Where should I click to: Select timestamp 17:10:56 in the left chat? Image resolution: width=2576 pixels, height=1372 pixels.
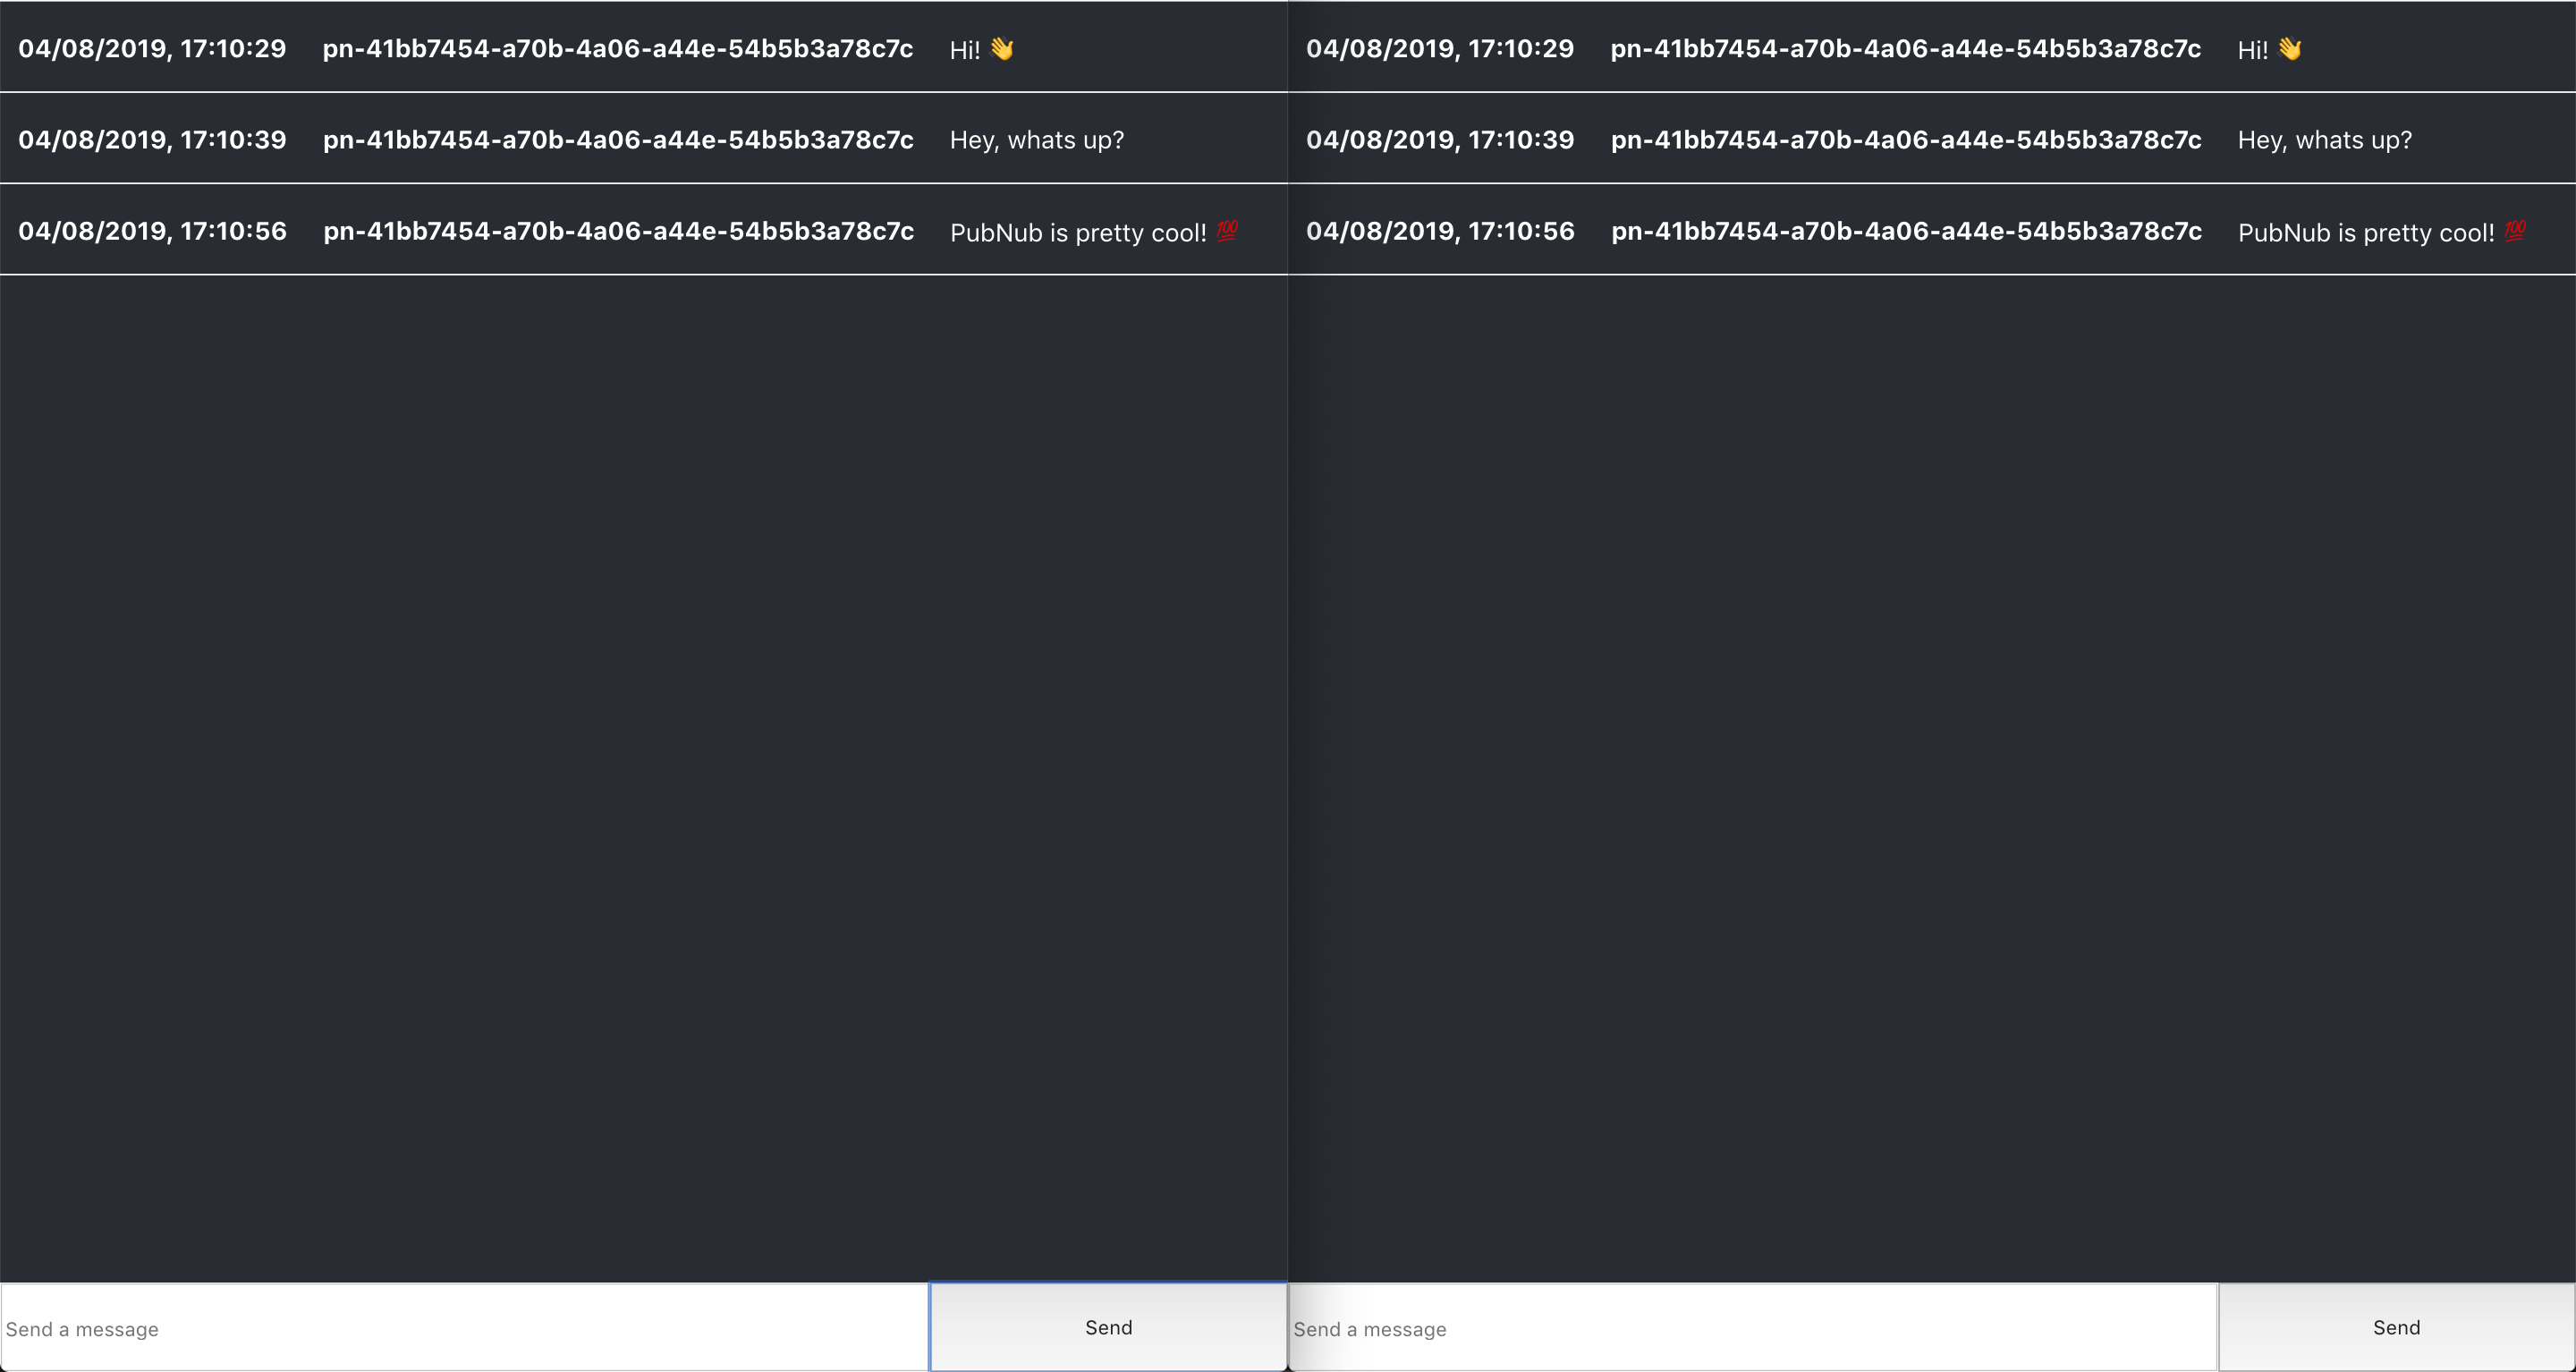click(152, 231)
